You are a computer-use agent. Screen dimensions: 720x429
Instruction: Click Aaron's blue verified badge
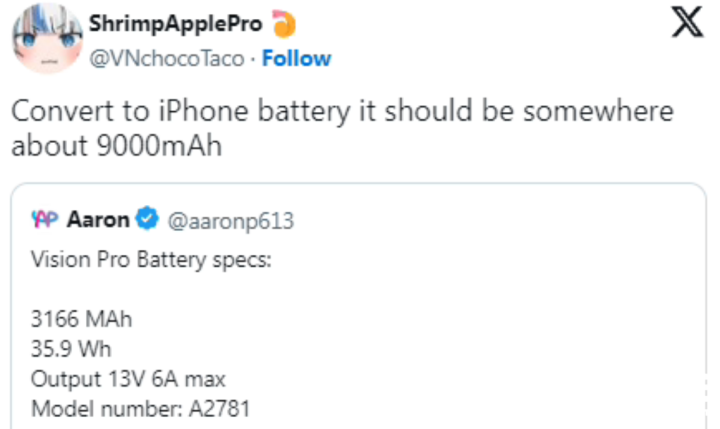pos(148,220)
